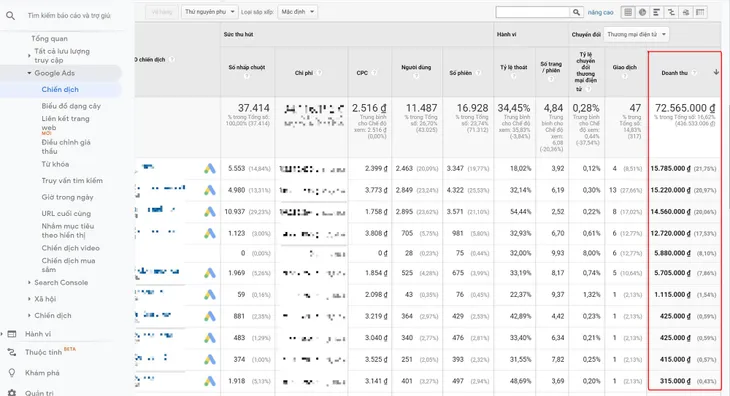
Task: Click the table search magnifier button
Action: coord(576,12)
